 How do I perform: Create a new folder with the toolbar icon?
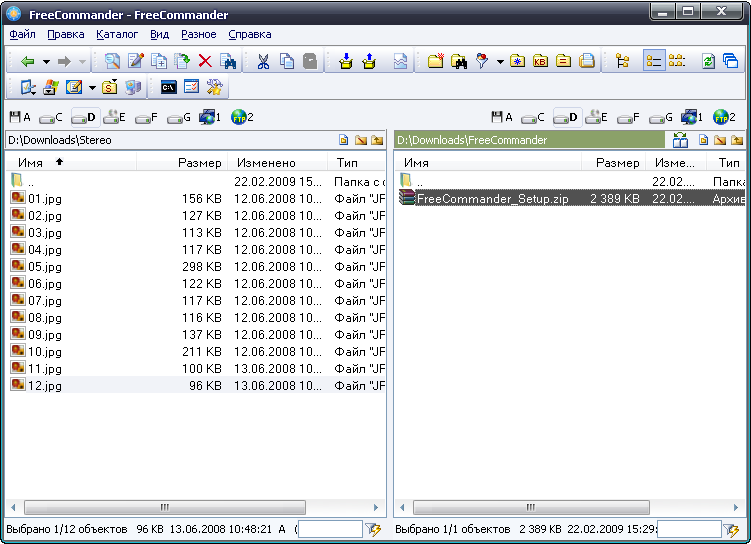point(435,61)
